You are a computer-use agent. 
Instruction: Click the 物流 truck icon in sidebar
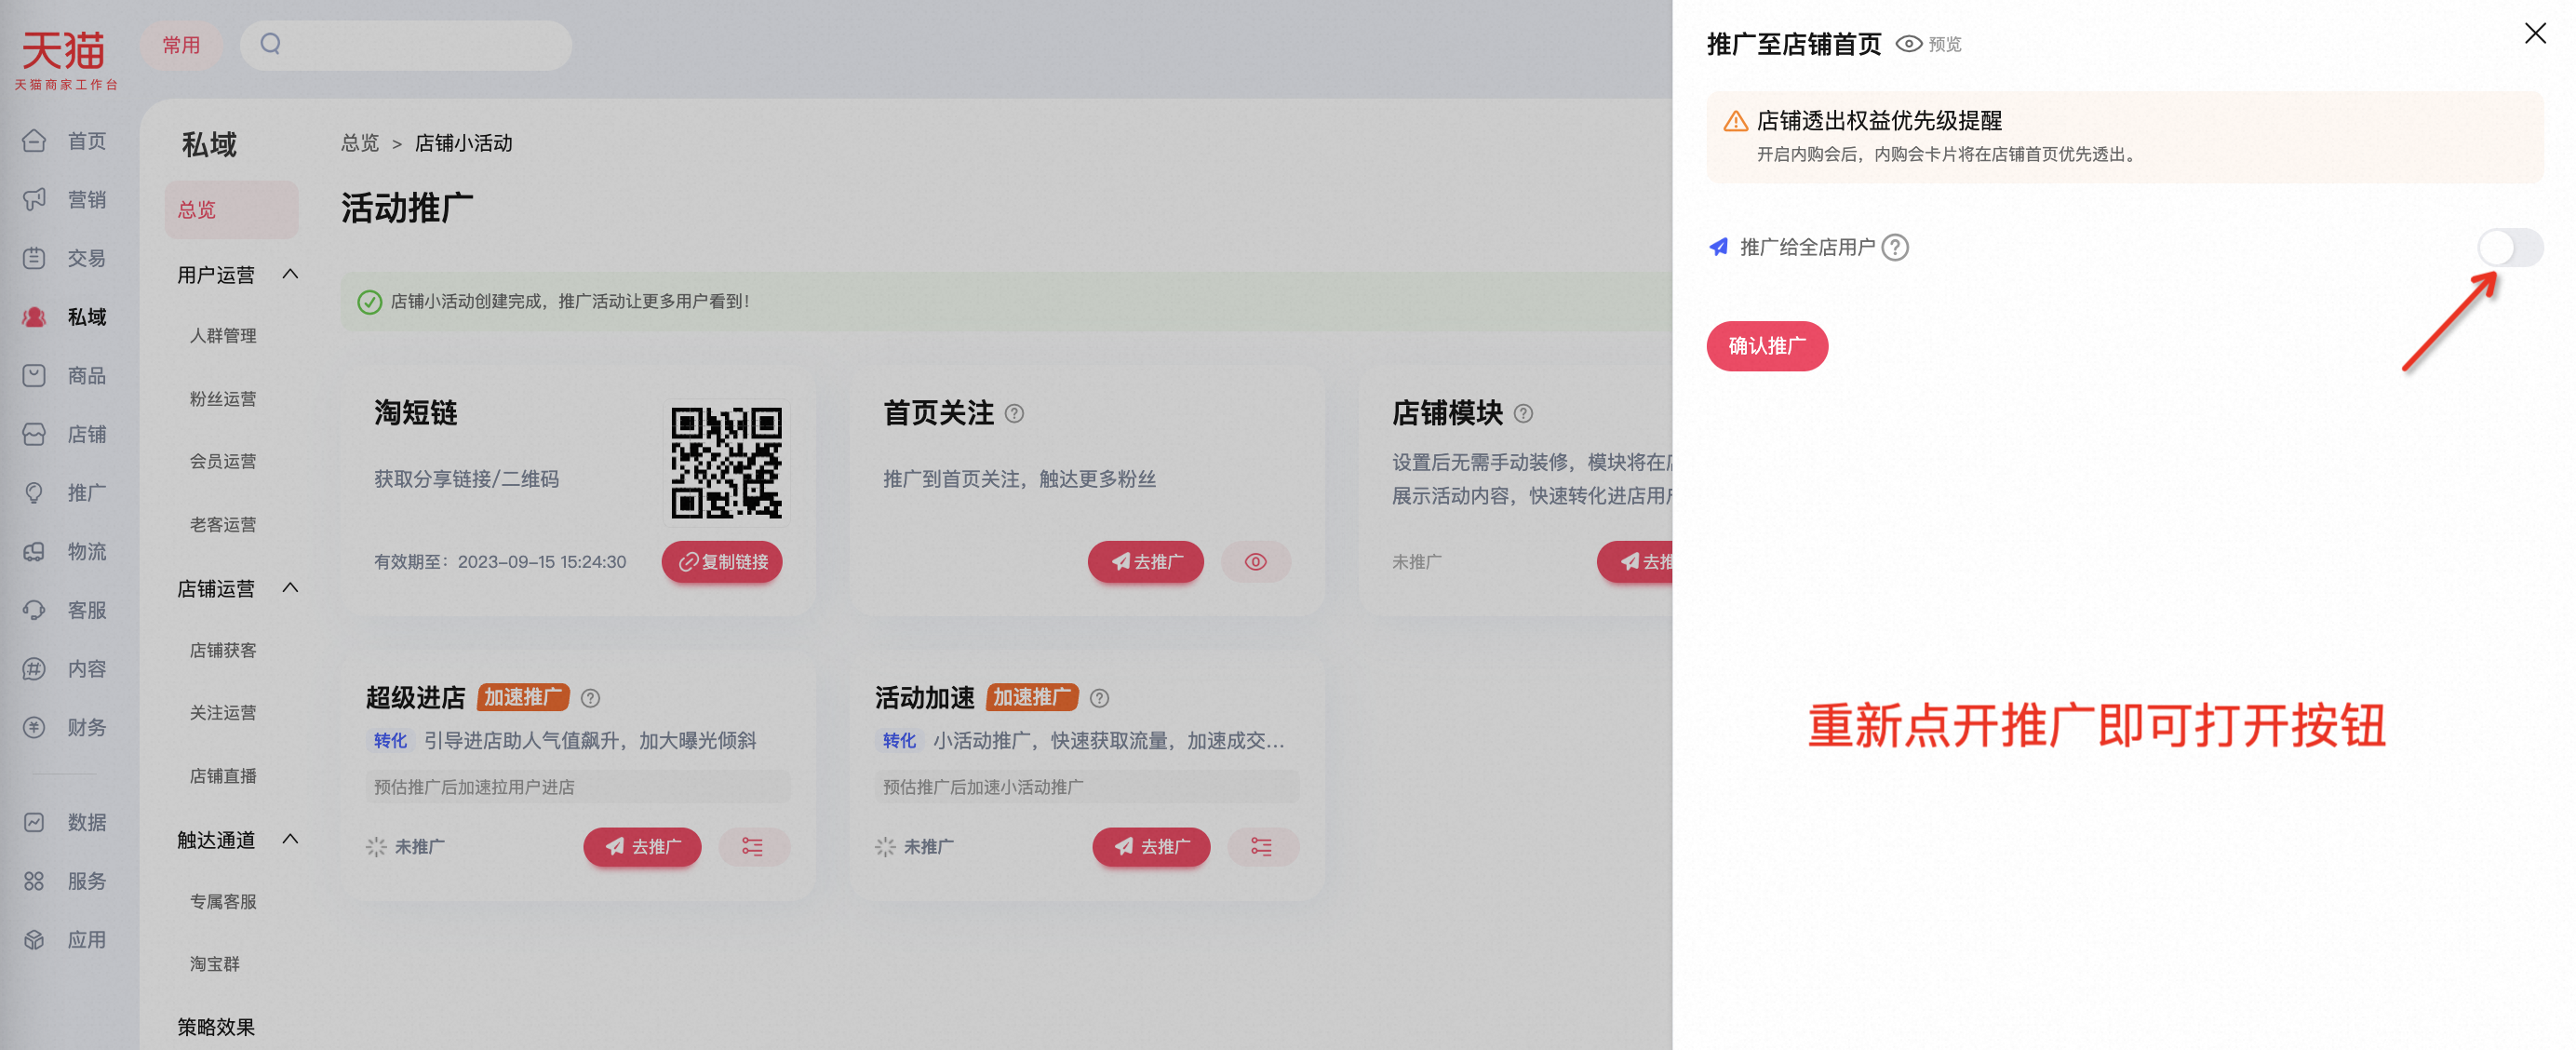34,552
